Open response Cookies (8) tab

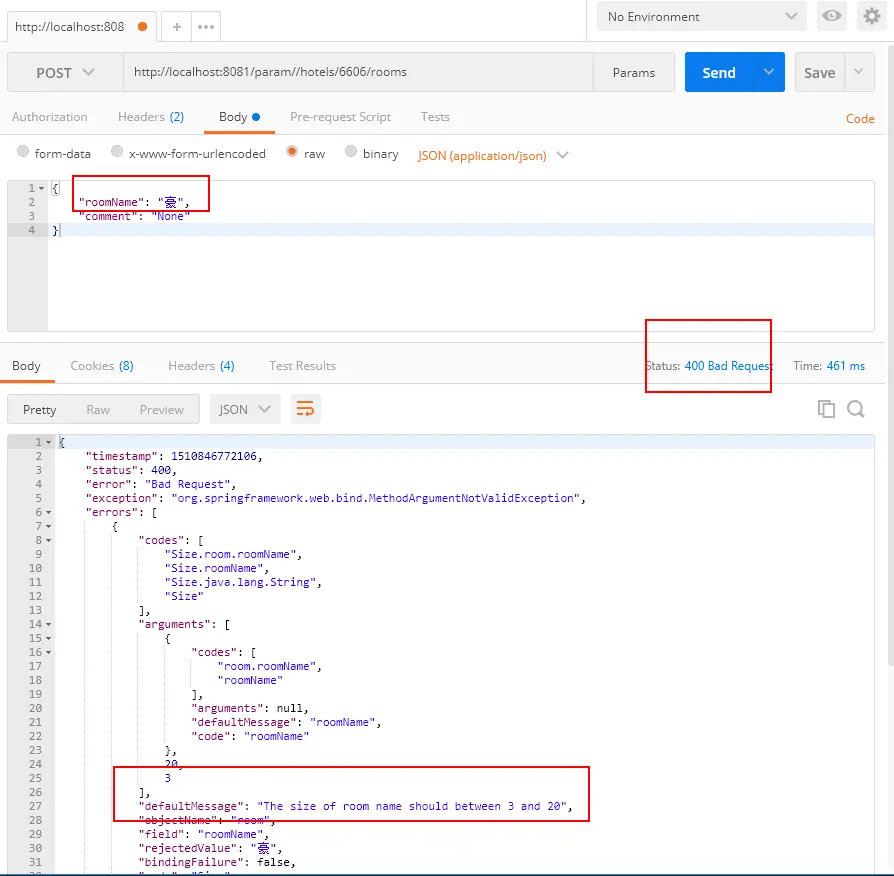coord(102,366)
